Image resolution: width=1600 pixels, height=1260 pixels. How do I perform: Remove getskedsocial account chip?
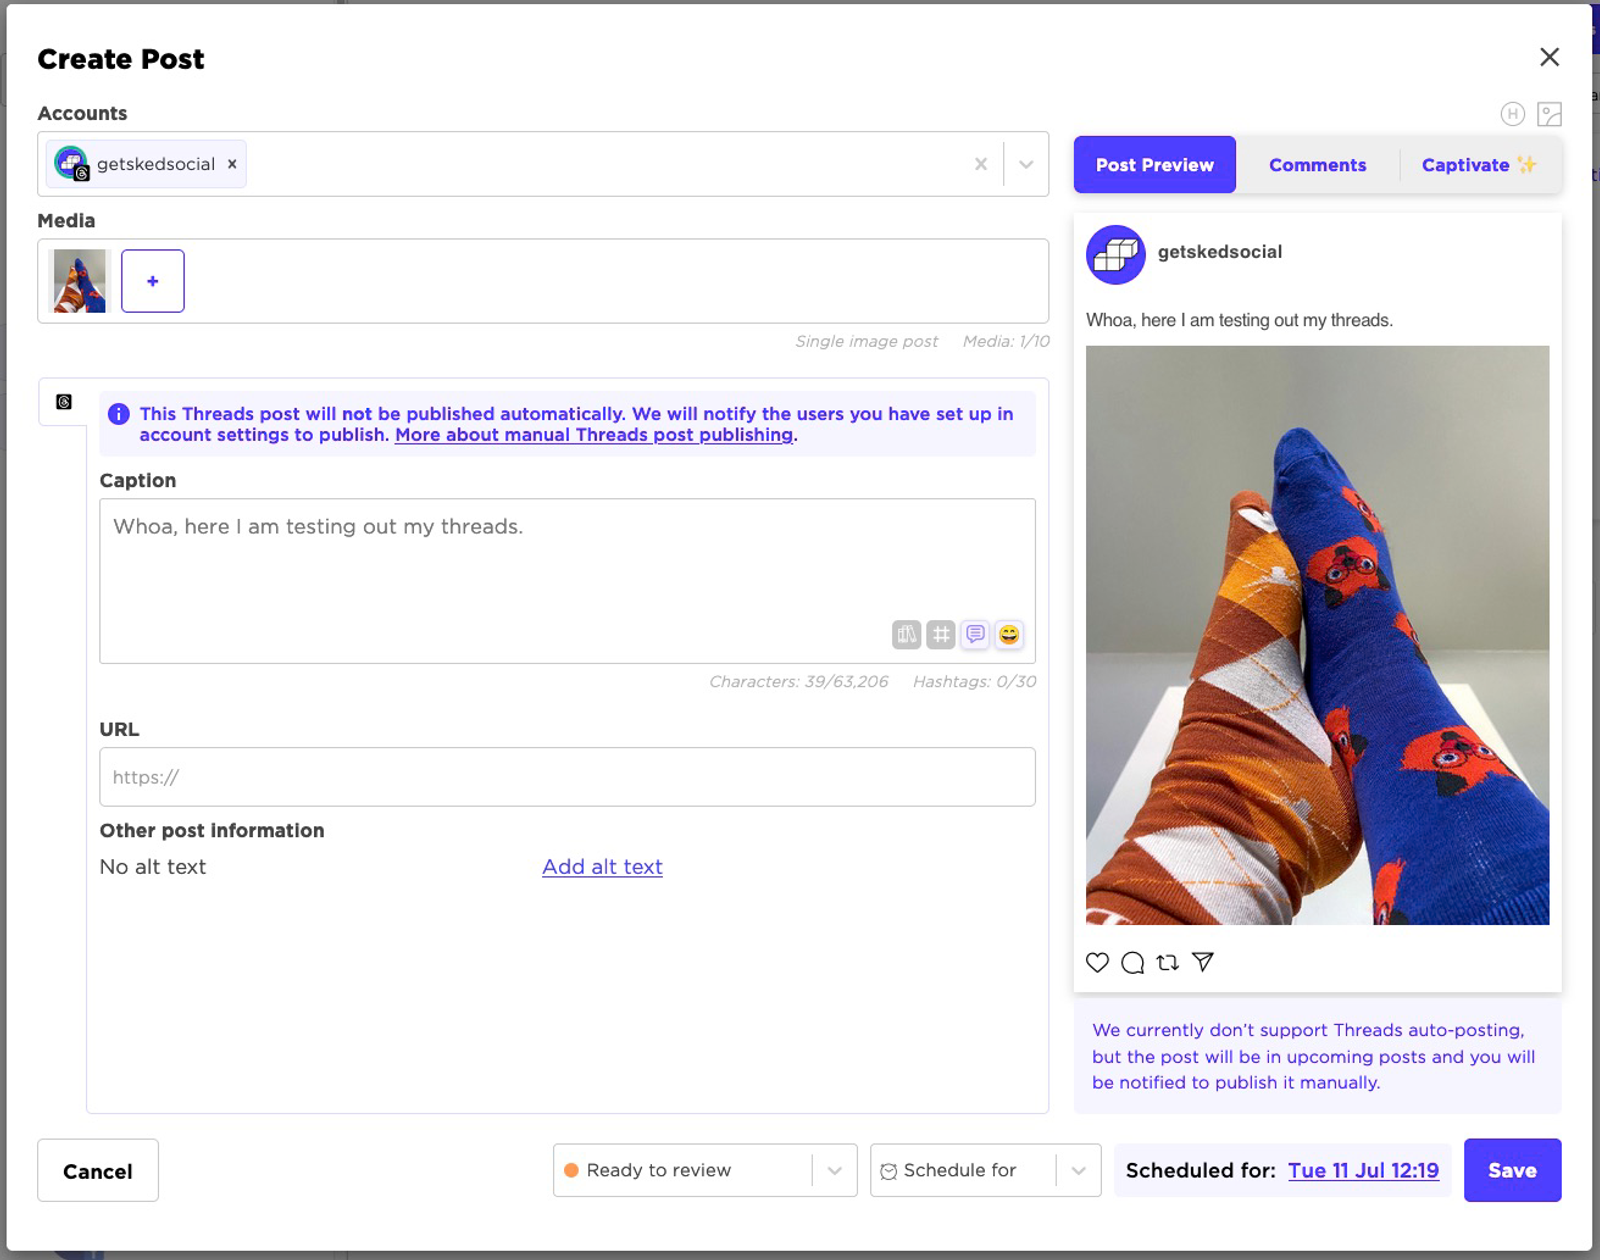pyautogui.click(x=232, y=164)
